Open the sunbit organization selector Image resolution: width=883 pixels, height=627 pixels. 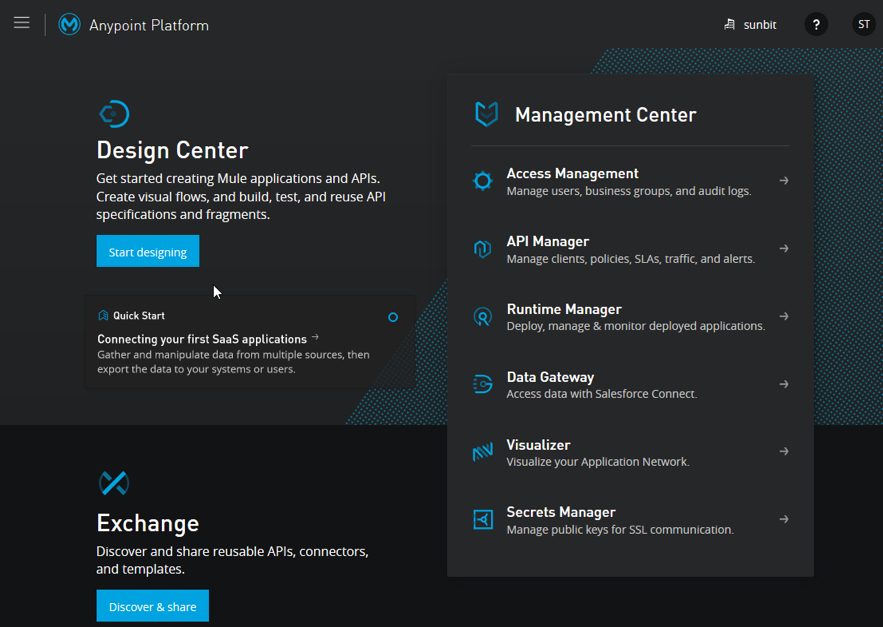tap(750, 25)
